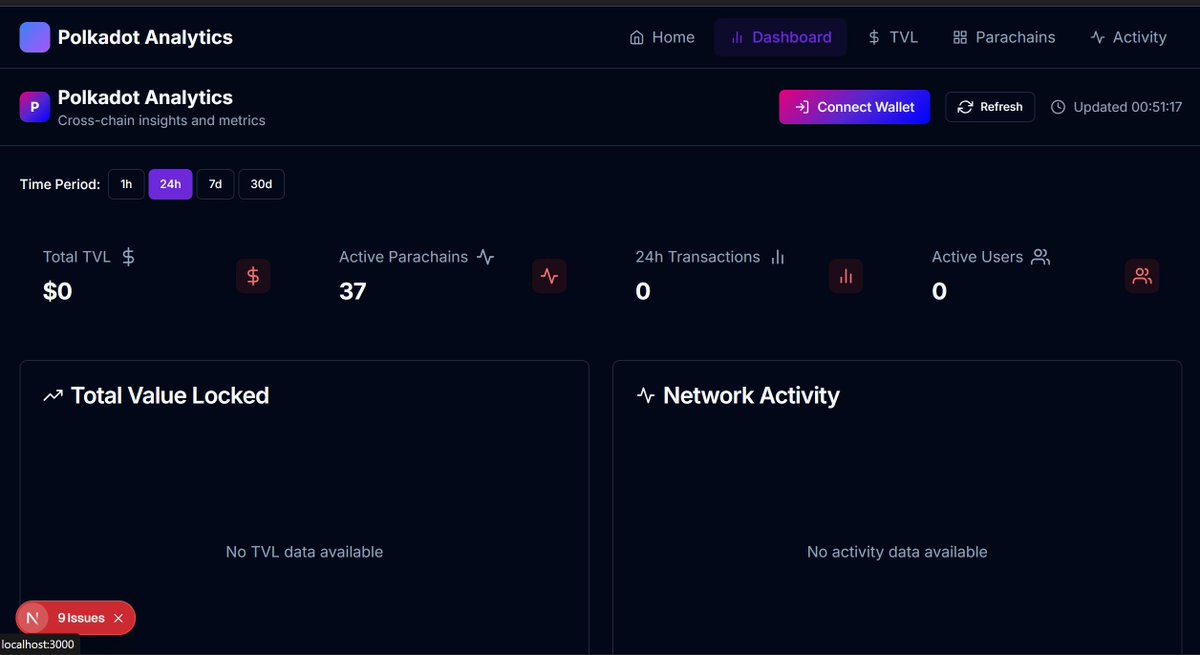The height and width of the screenshot is (655, 1200).
Task: Go to the TVL nav page
Action: (892, 37)
